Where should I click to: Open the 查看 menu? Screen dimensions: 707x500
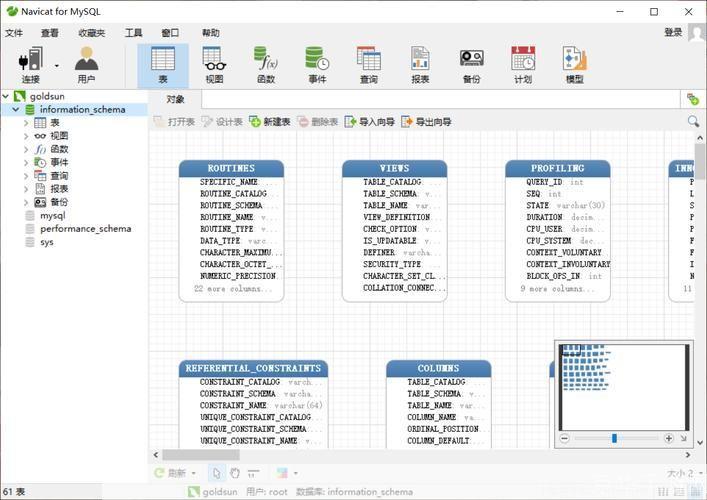coord(50,33)
